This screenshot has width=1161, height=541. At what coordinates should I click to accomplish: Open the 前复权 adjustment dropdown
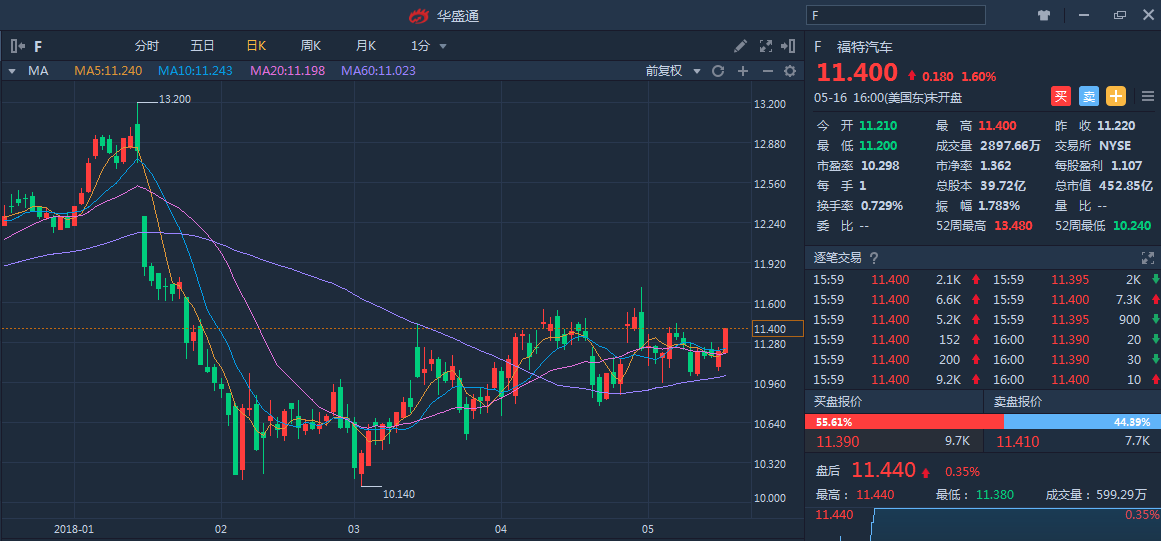click(x=671, y=71)
